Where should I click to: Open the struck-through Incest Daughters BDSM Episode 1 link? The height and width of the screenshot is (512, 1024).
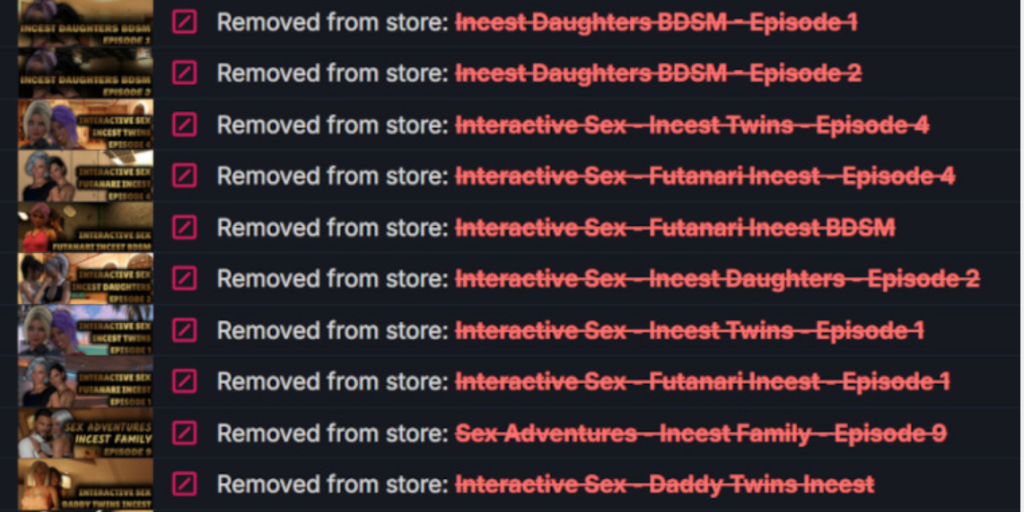[656, 23]
